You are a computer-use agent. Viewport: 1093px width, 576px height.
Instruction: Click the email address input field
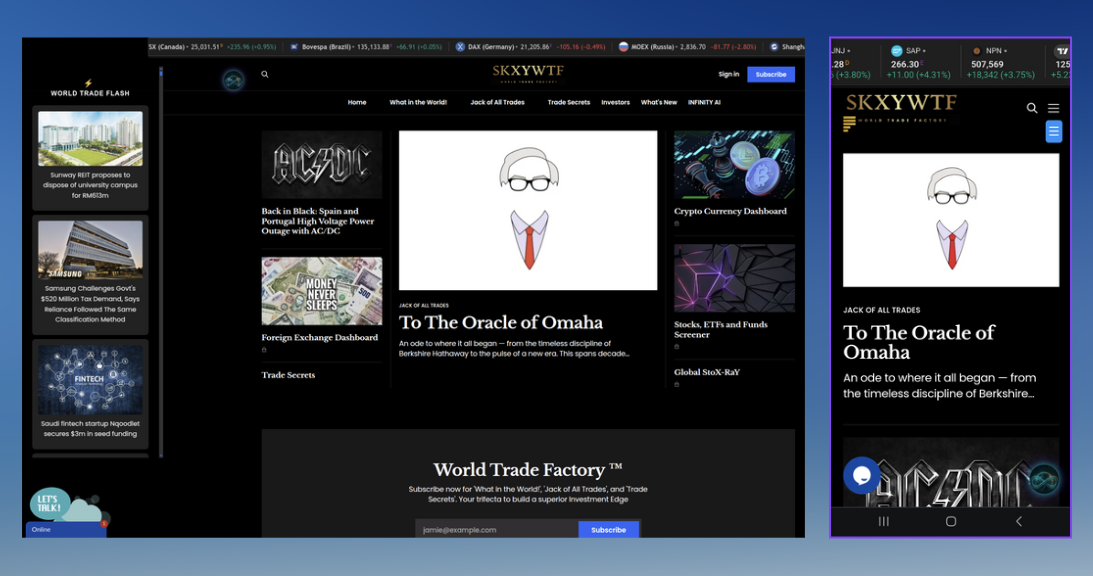tap(497, 530)
